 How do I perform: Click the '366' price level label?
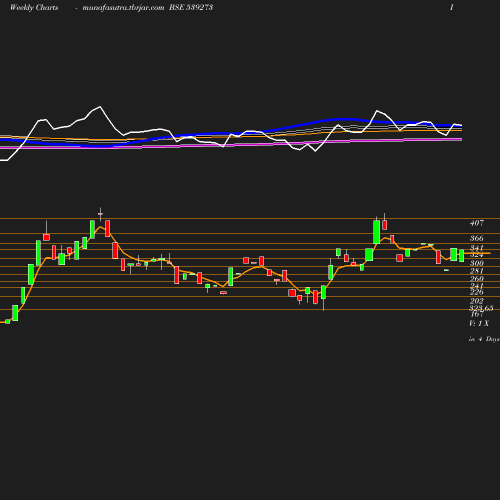tap(477, 238)
